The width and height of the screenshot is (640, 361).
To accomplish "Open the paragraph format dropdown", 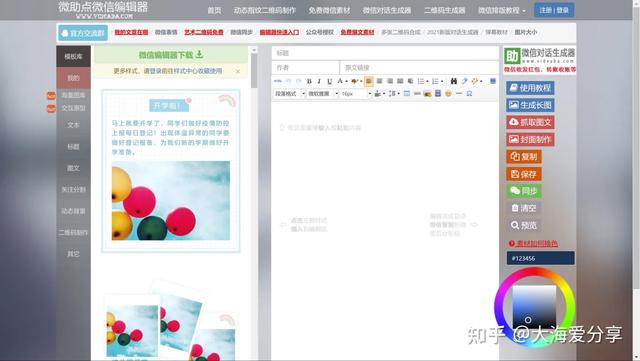I will pos(289,94).
